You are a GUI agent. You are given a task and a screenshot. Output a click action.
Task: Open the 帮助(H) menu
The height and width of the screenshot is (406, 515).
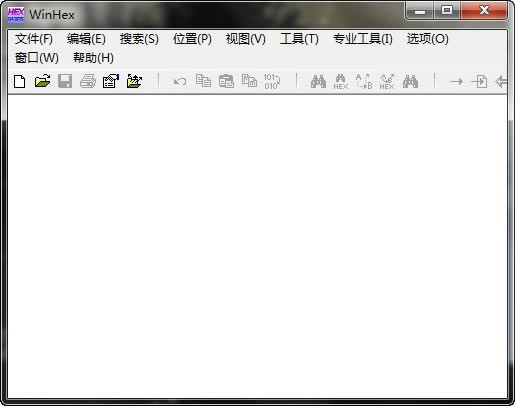pyautogui.click(x=94, y=58)
